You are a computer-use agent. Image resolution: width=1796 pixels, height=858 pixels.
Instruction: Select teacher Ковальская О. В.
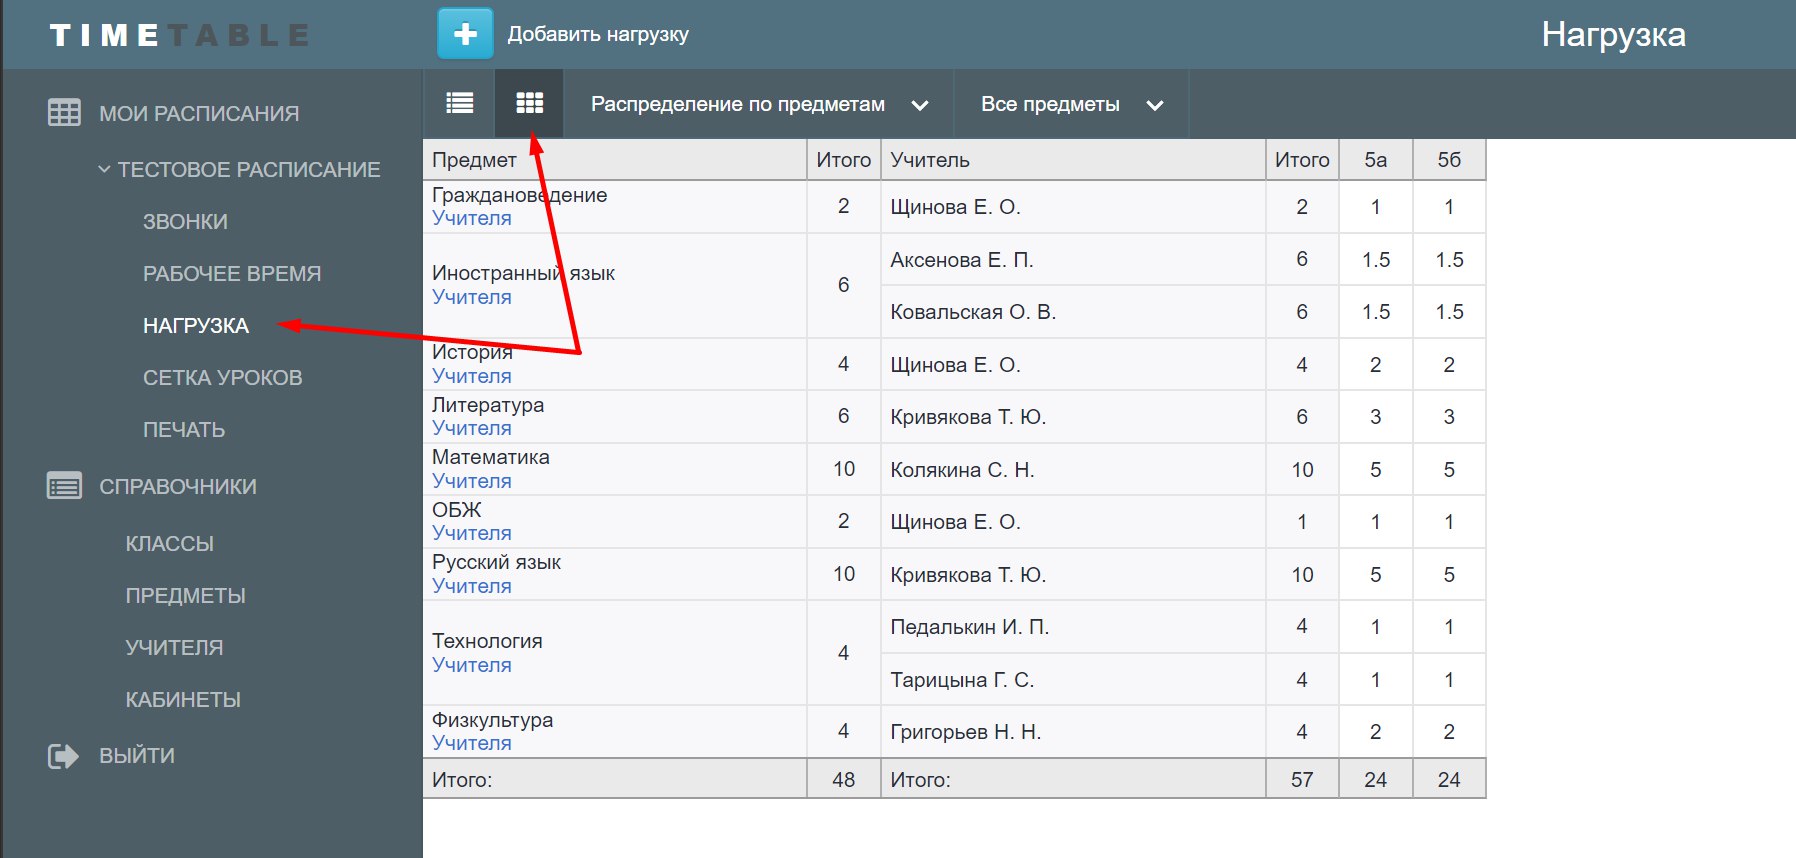tap(973, 312)
